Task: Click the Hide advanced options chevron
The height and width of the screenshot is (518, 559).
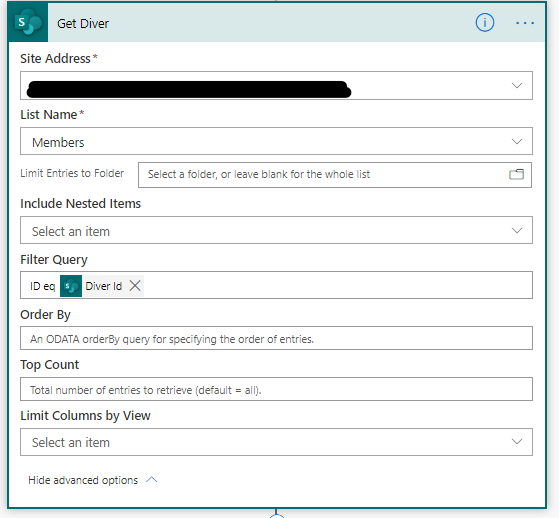Action: point(152,480)
